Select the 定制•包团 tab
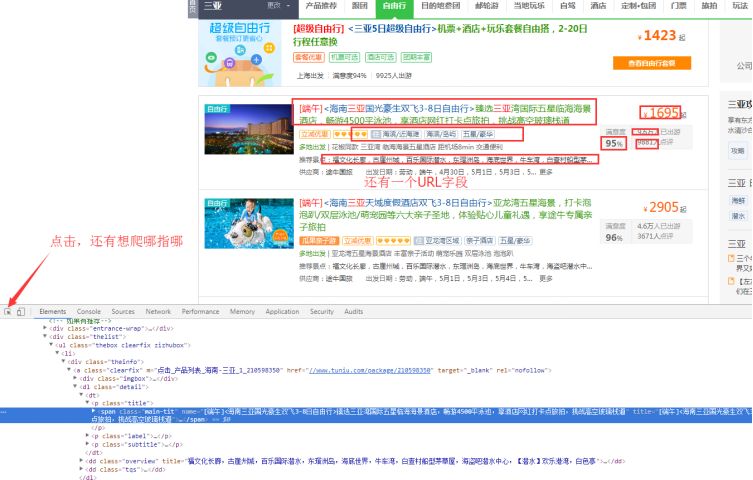 tap(638, 6)
